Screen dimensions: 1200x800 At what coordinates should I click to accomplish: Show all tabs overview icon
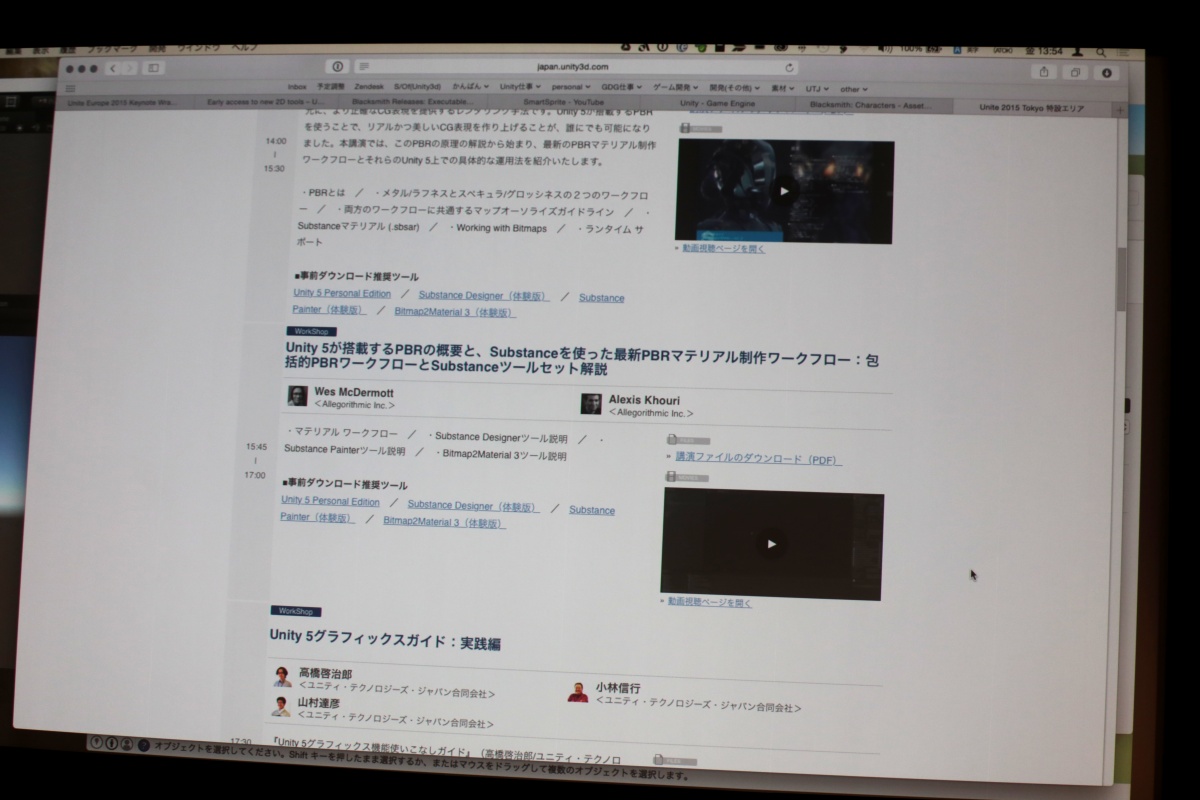1075,72
